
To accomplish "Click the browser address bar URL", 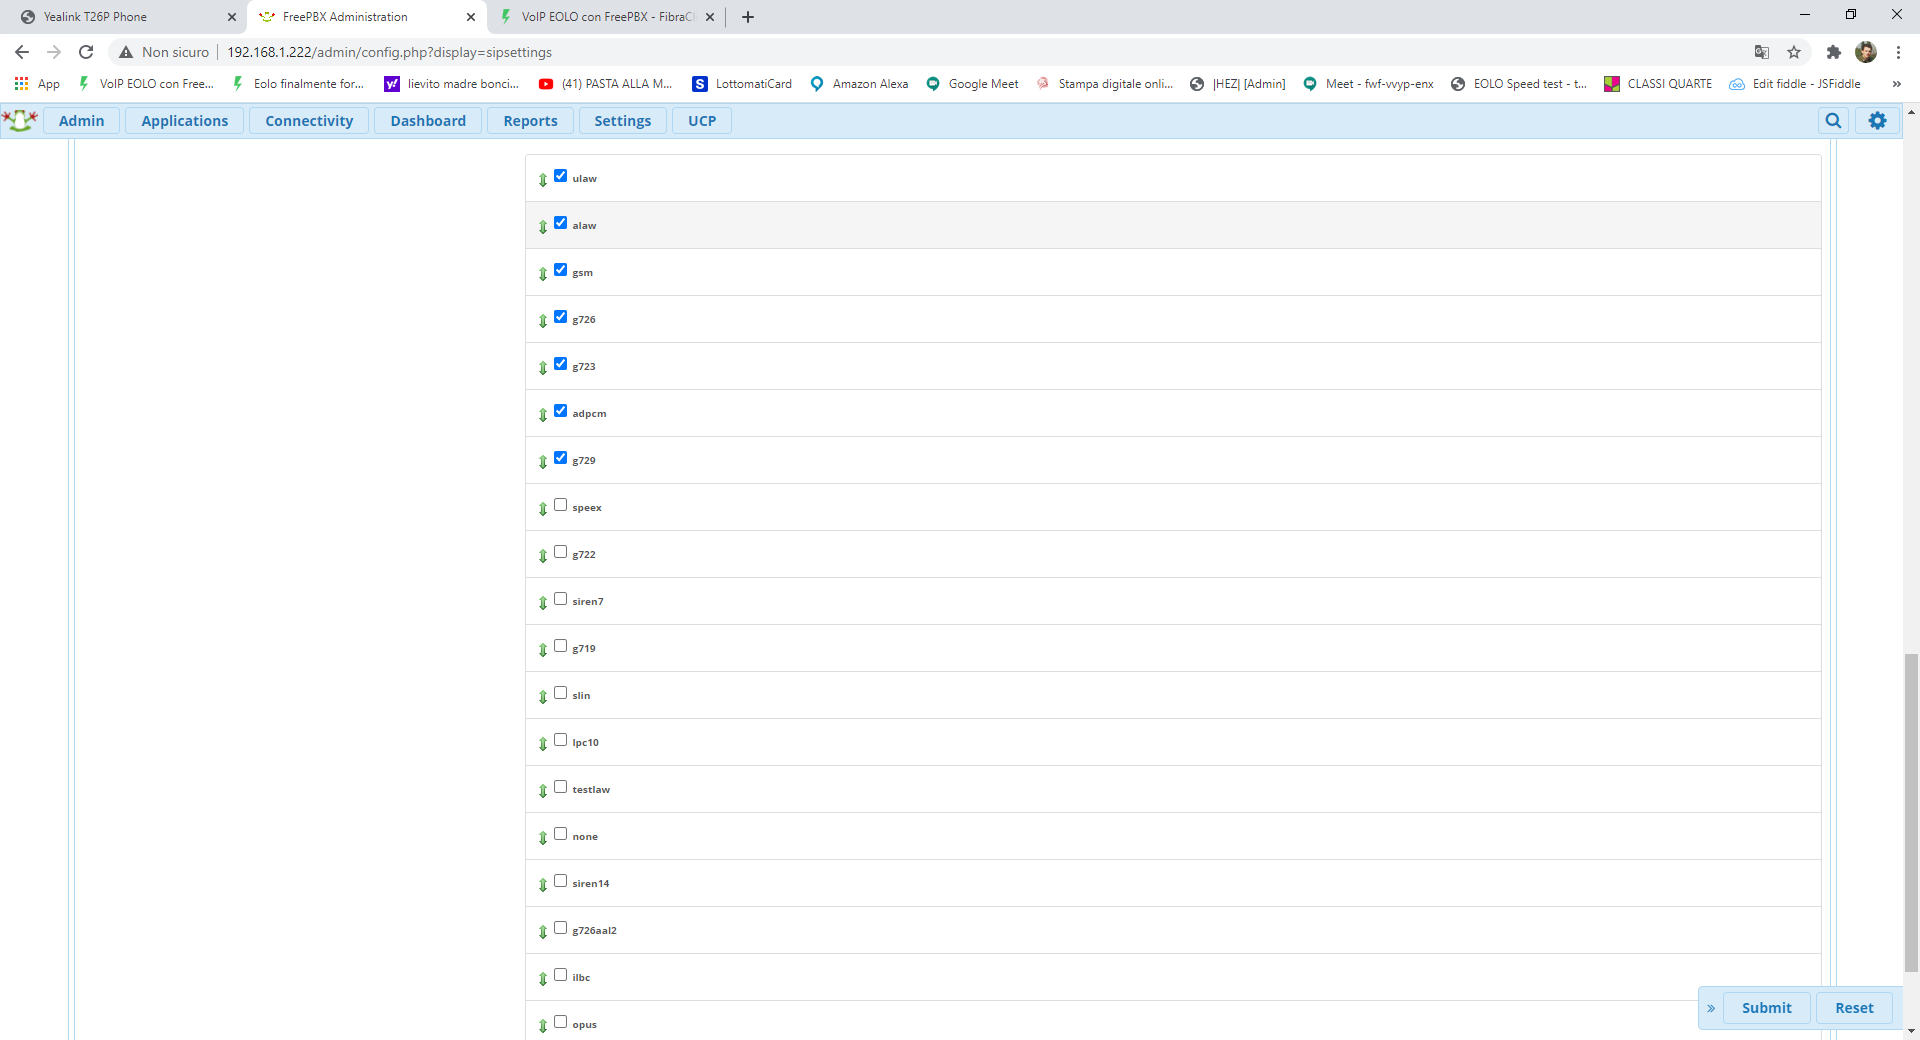I will click(x=389, y=52).
